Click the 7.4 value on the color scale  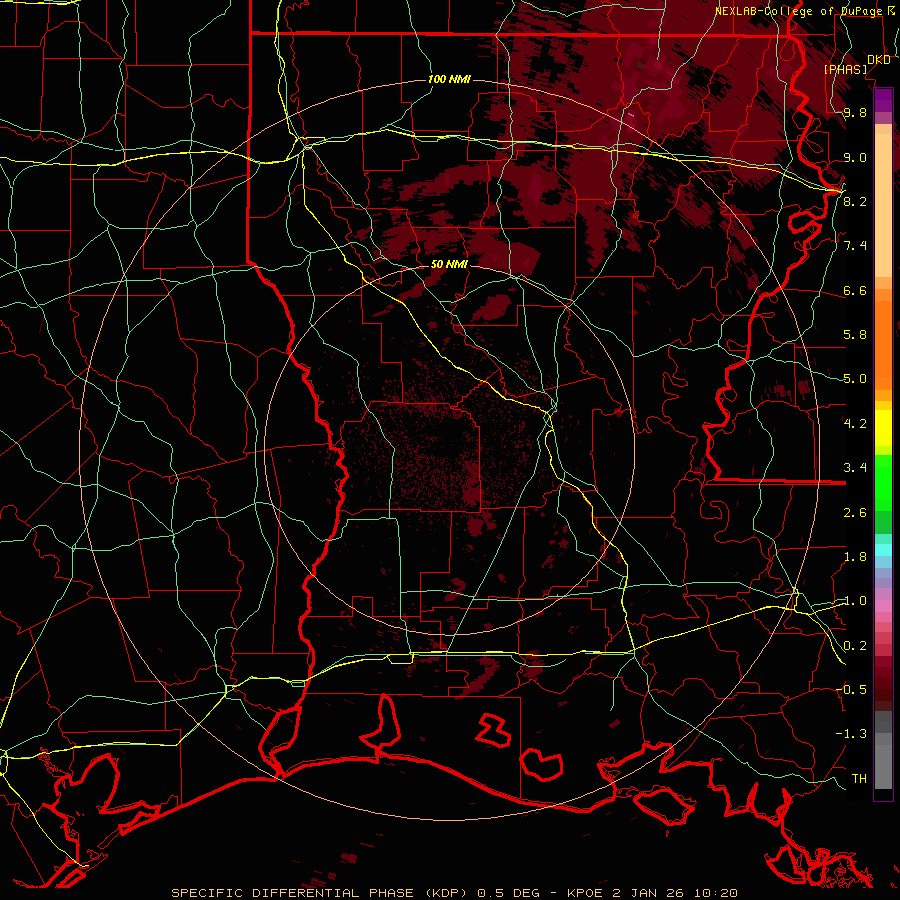855,246
